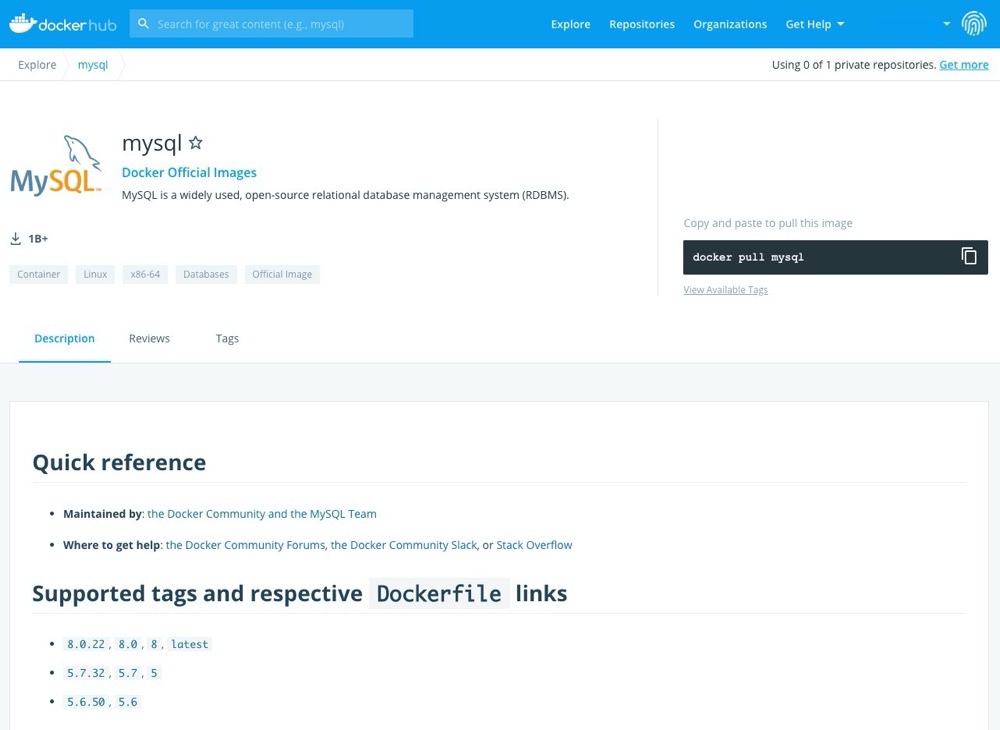The width and height of the screenshot is (1000, 730).
Task: Click the Official Image tag chip
Action: point(282,274)
